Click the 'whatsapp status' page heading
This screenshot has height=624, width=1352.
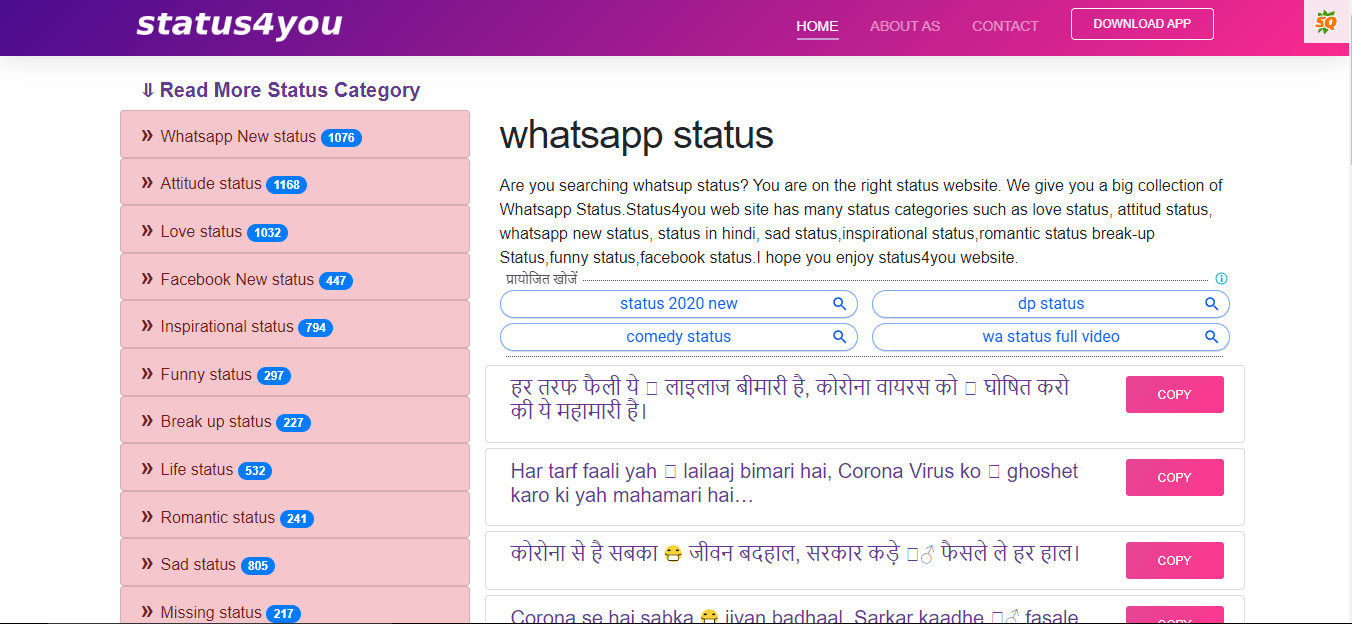coord(636,136)
